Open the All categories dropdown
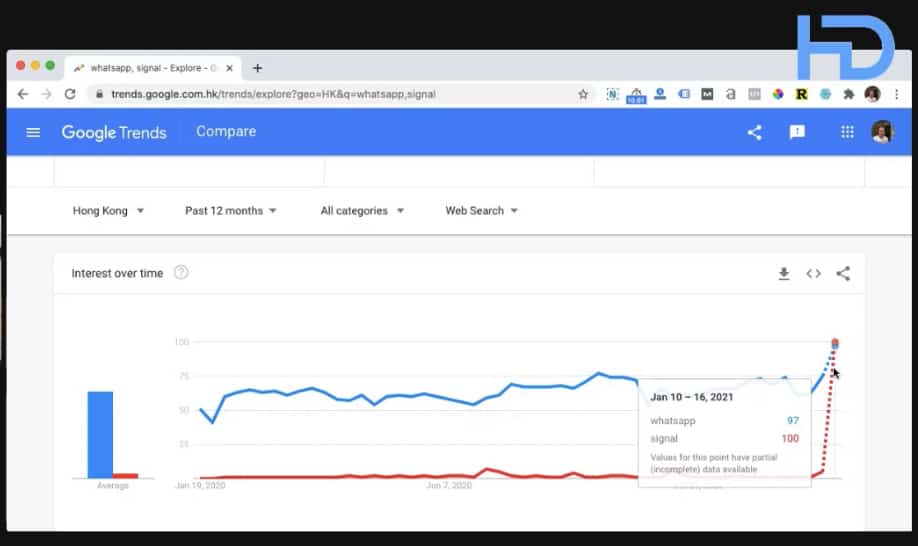Image resolution: width=918 pixels, height=546 pixels. click(362, 211)
